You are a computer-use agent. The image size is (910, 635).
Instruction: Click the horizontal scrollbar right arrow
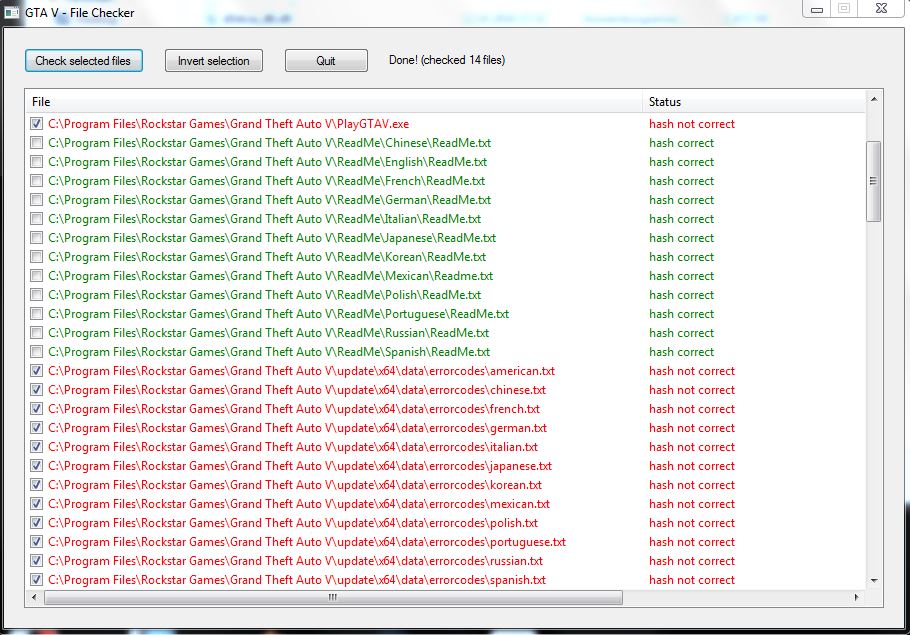pyautogui.click(x=857, y=597)
